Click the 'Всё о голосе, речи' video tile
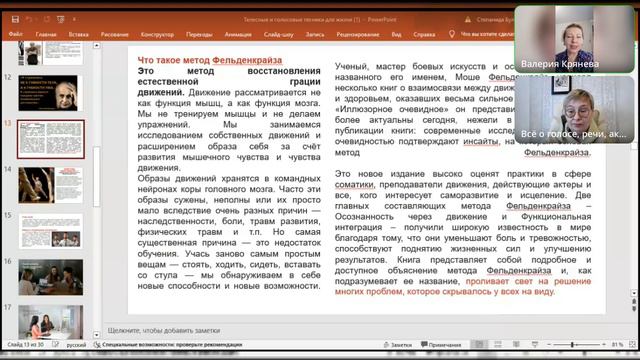 (574, 109)
